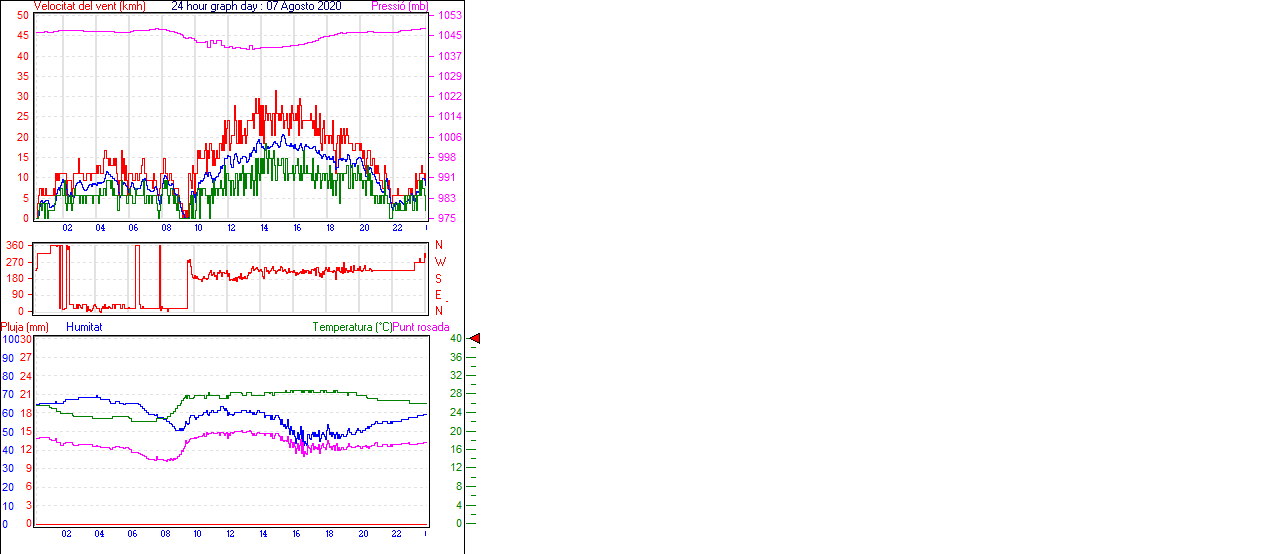Click the magenta "Pressió (mb)" label
The width and height of the screenshot is (1280, 554).
(399, 6)
